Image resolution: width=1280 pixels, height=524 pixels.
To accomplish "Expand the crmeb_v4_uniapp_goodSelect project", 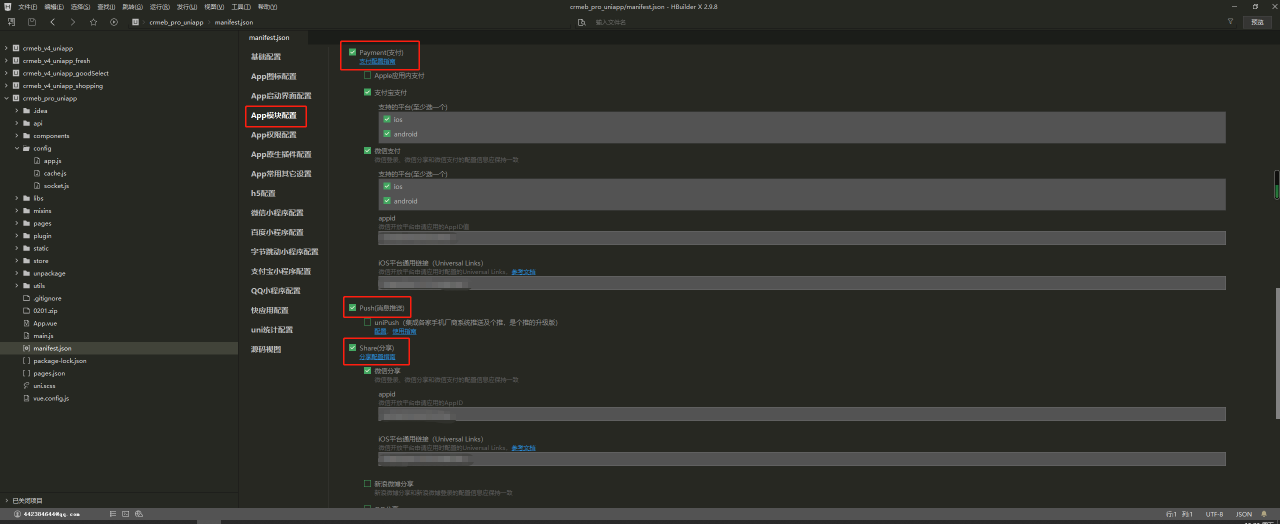I will [6, 73].
